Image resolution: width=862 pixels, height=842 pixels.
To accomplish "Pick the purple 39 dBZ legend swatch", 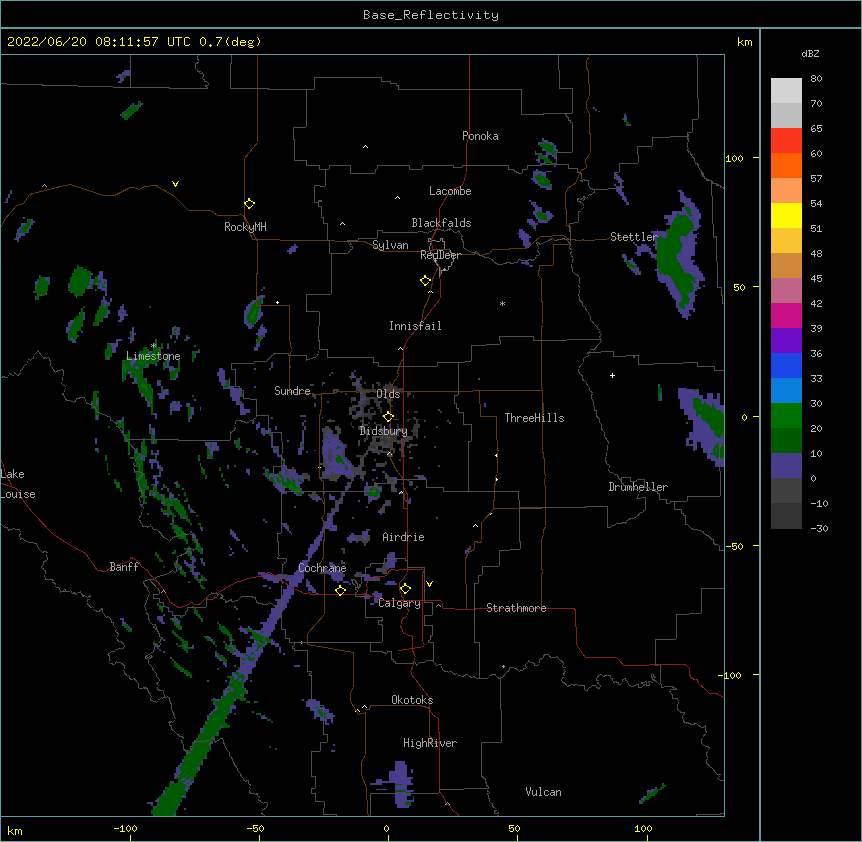I will (x=786, y=341).
